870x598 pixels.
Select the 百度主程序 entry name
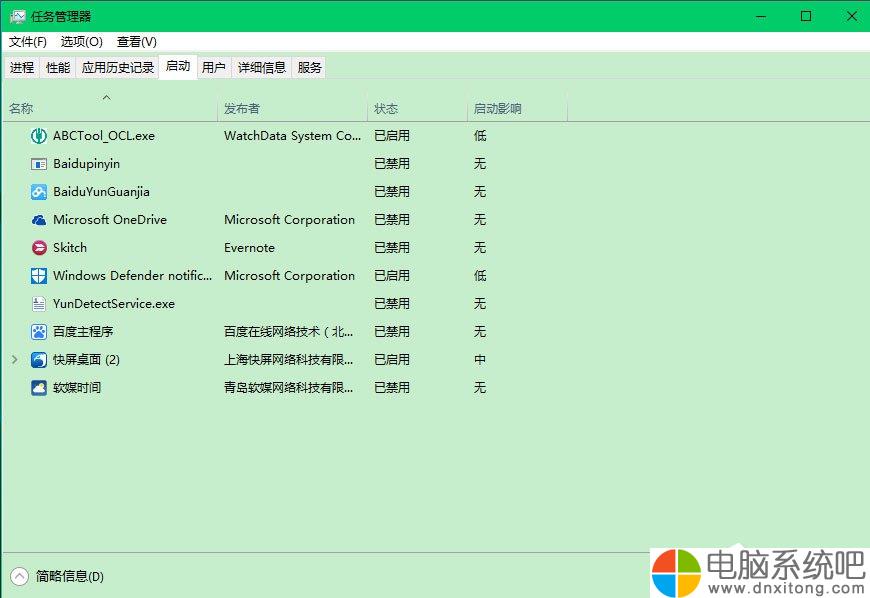point(83,332)
